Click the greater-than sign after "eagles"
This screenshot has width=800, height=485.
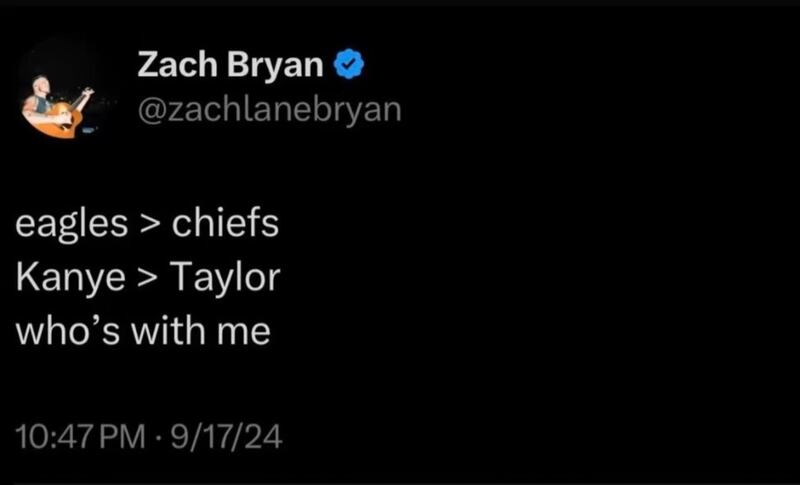tap(144, 225)
